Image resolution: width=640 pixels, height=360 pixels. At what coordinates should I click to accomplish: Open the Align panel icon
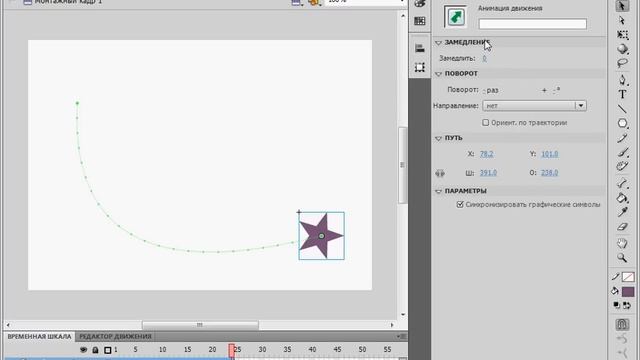[420, 48]
